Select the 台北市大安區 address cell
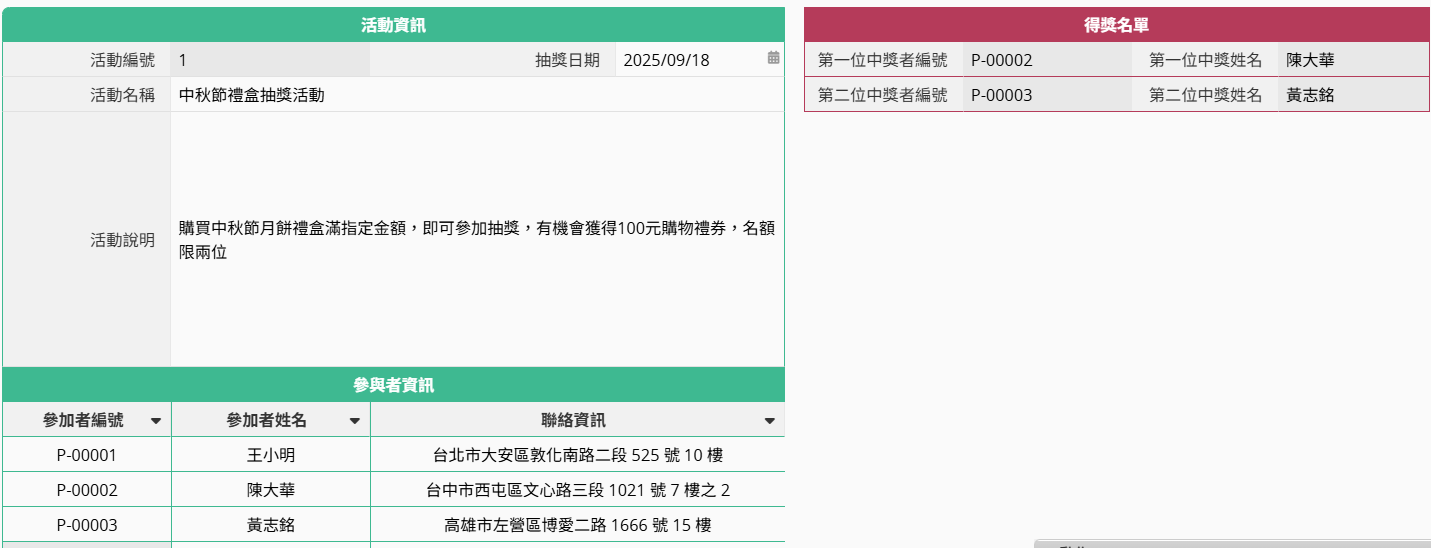The image size is (1431, 548). click(577, 456)
